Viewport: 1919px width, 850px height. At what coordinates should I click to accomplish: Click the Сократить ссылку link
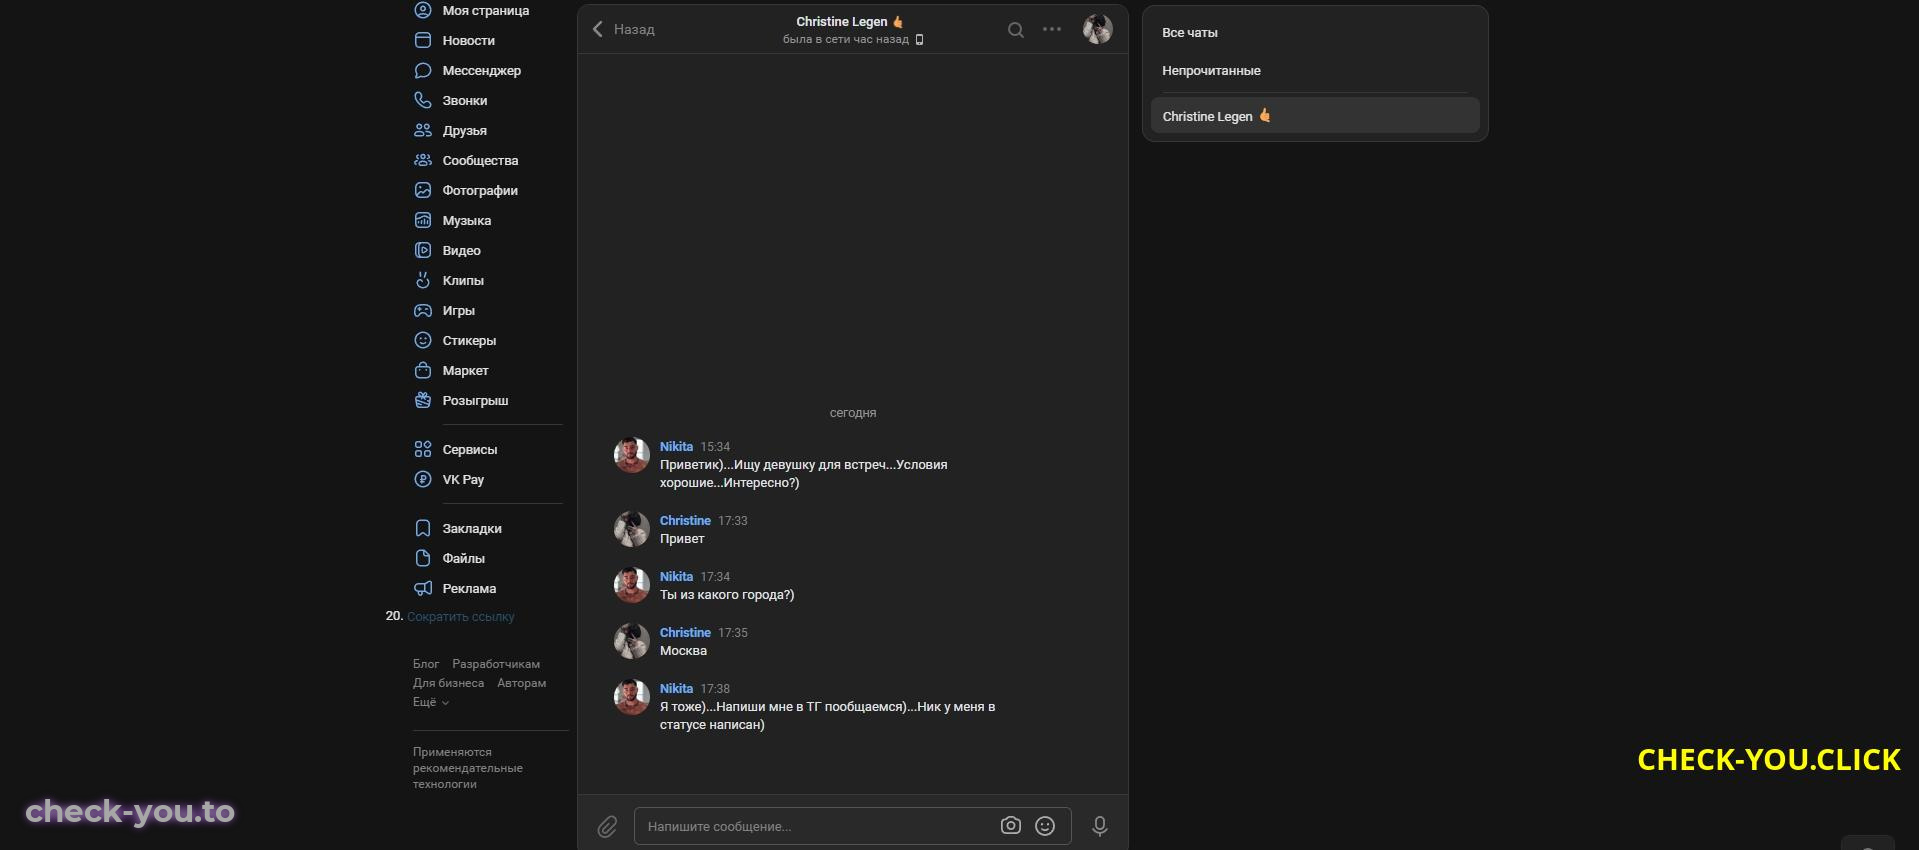(x=461, y=617)
